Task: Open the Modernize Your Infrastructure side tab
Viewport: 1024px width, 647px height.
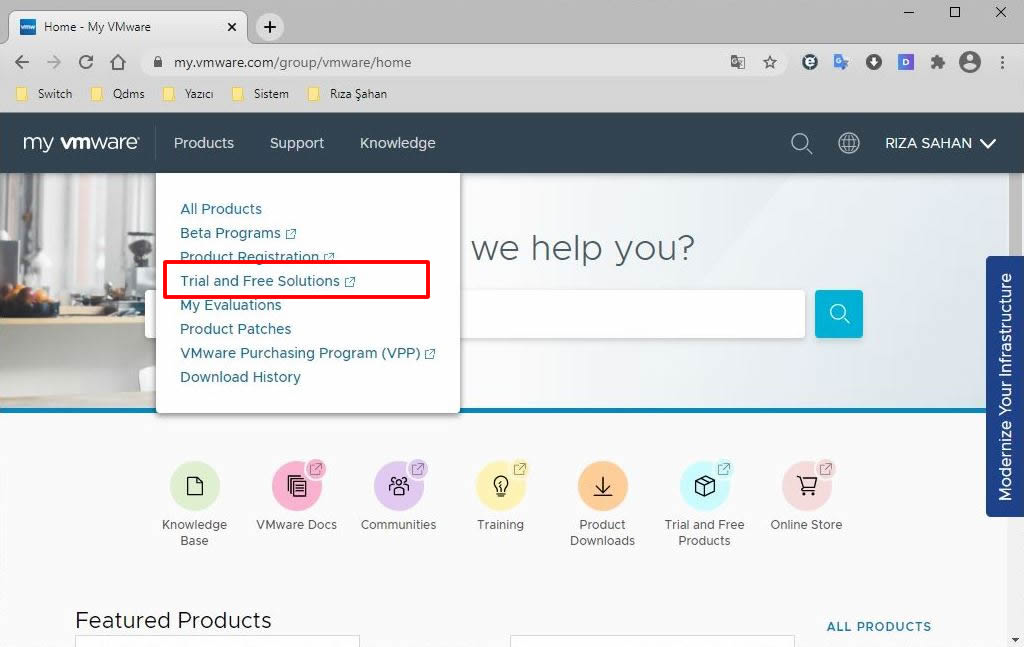Action: click(1004, 387)
